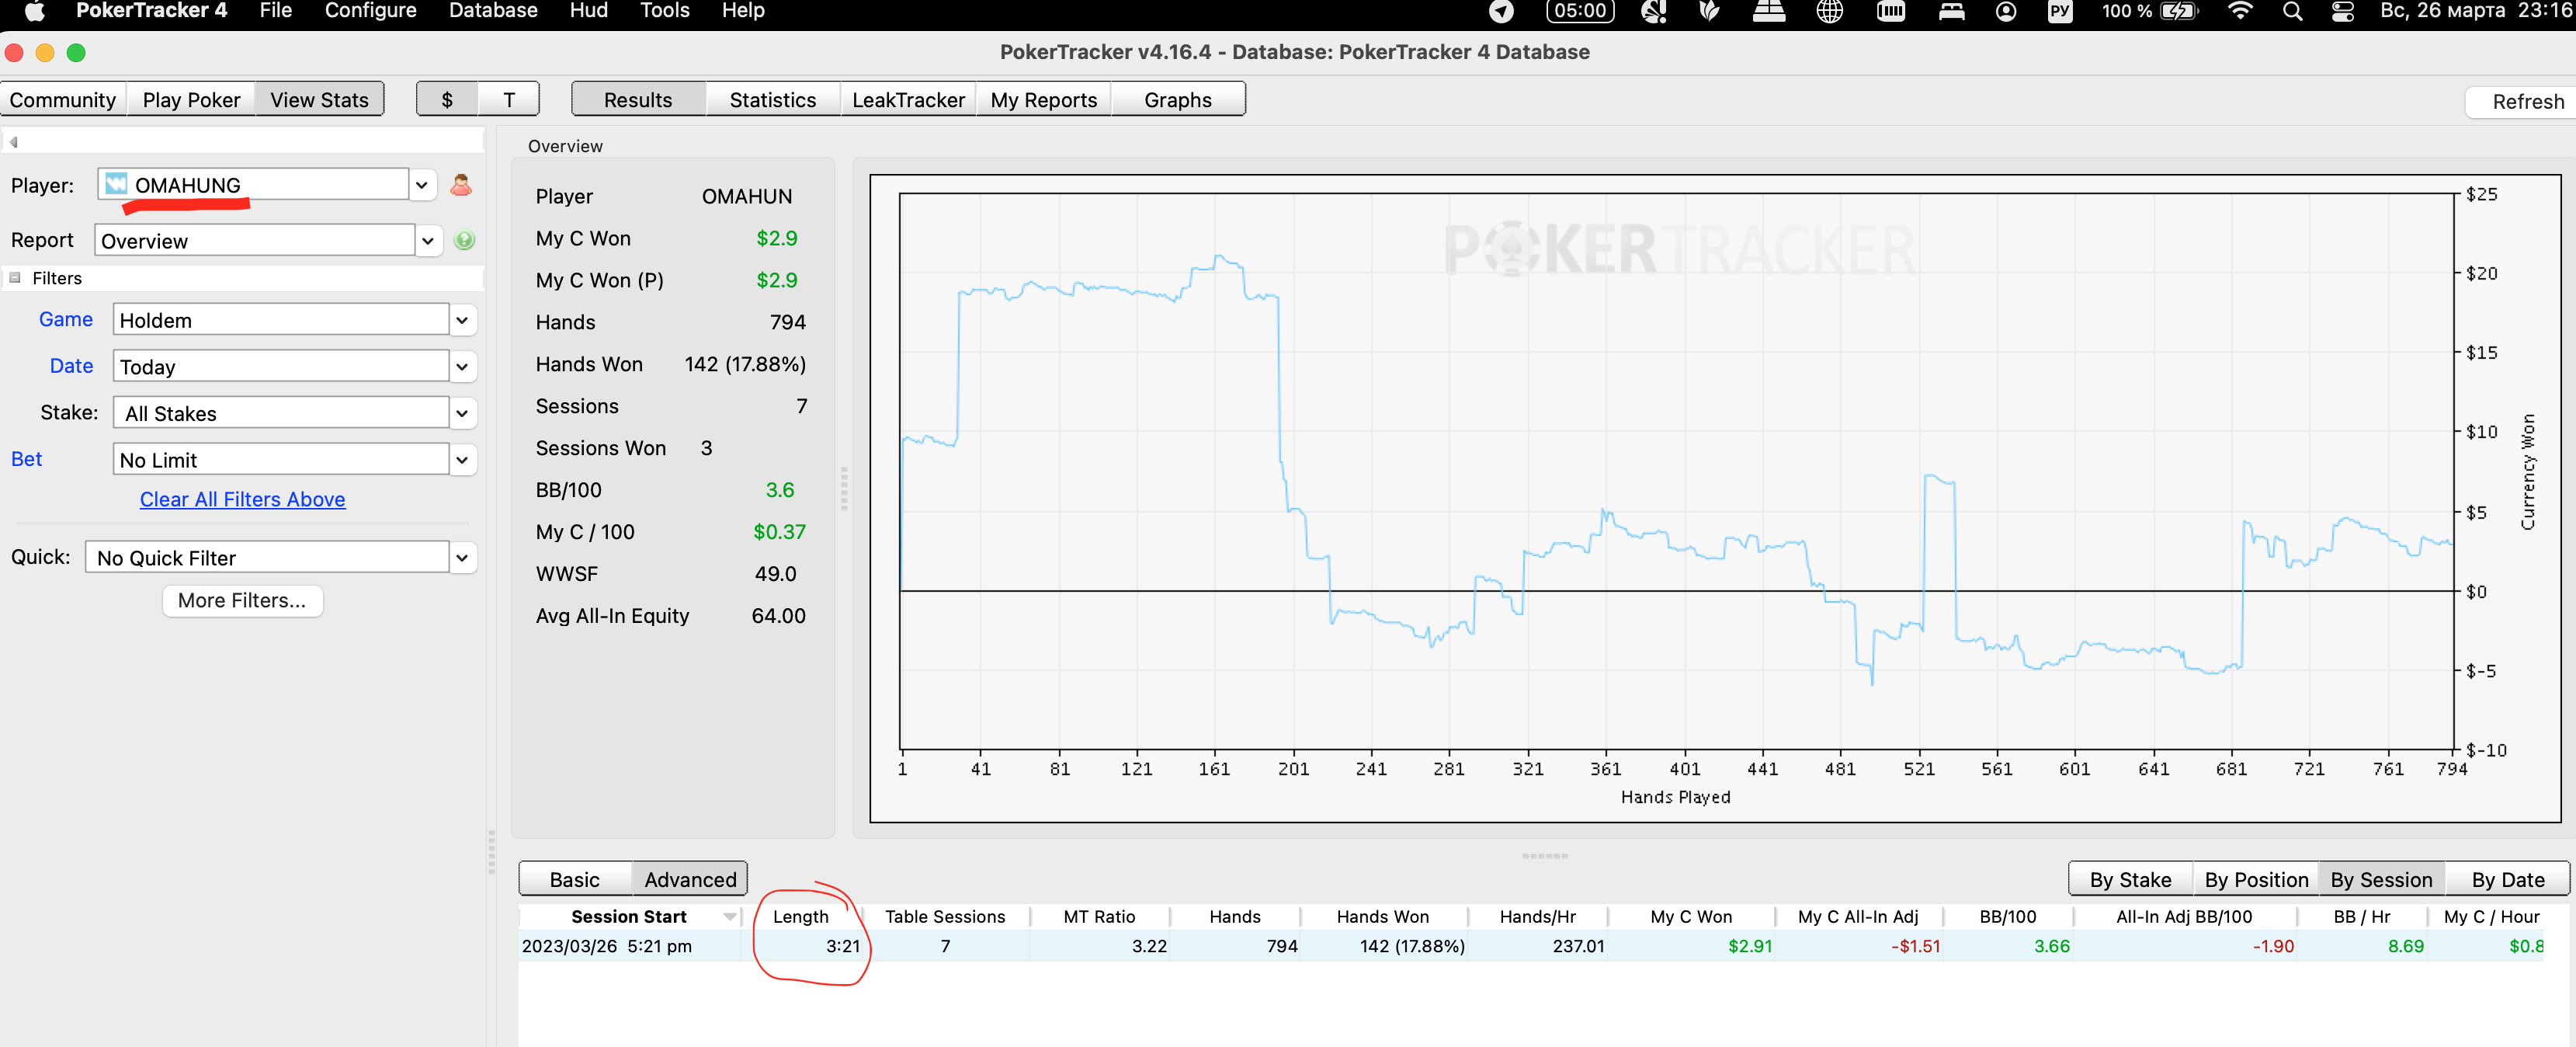Open the Bet type dropdown
This screenshot has height=1047, width=2576.
coord(462,460)
